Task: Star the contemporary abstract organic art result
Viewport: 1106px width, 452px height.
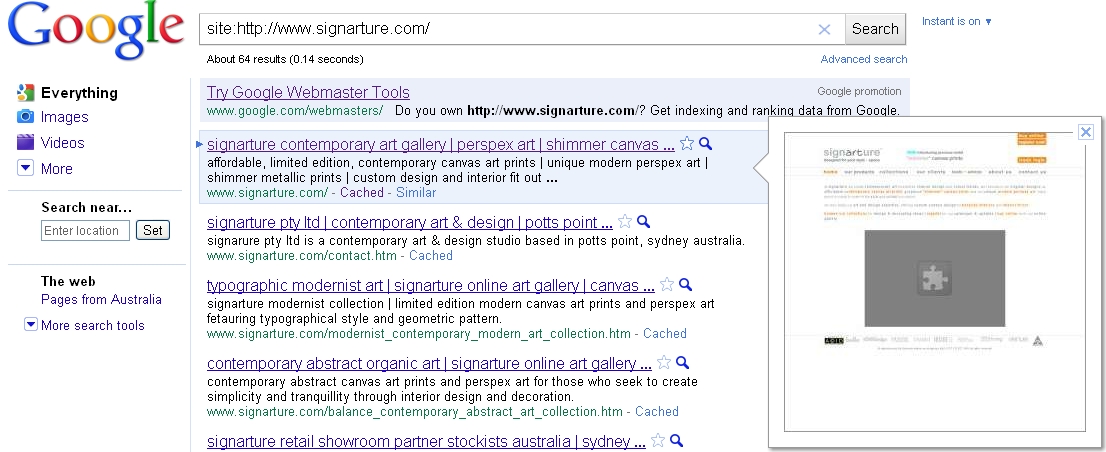Action: (664, 362)
